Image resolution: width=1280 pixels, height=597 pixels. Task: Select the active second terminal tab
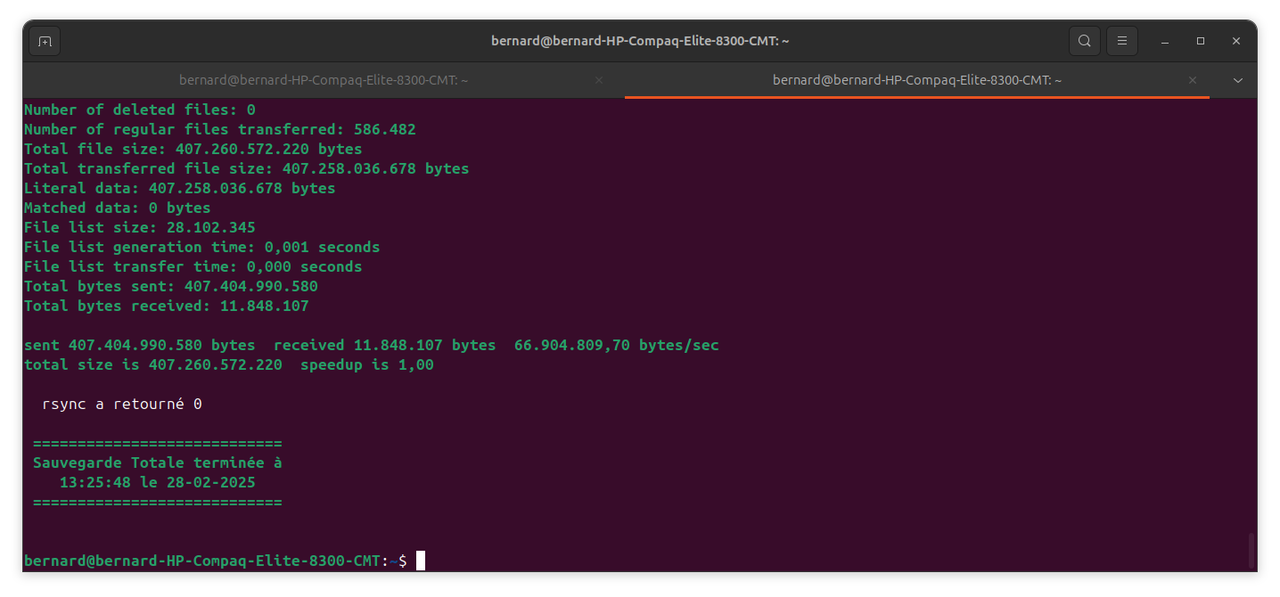[x=917, y=80]
